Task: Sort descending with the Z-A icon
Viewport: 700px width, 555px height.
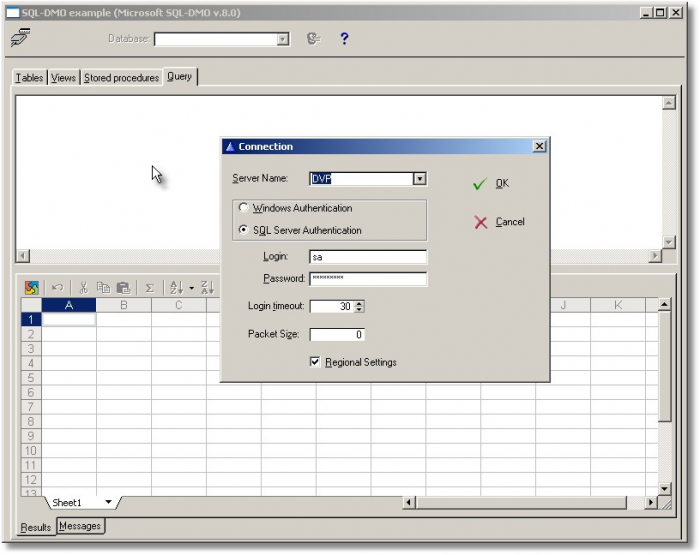Action: coord(207,288)
